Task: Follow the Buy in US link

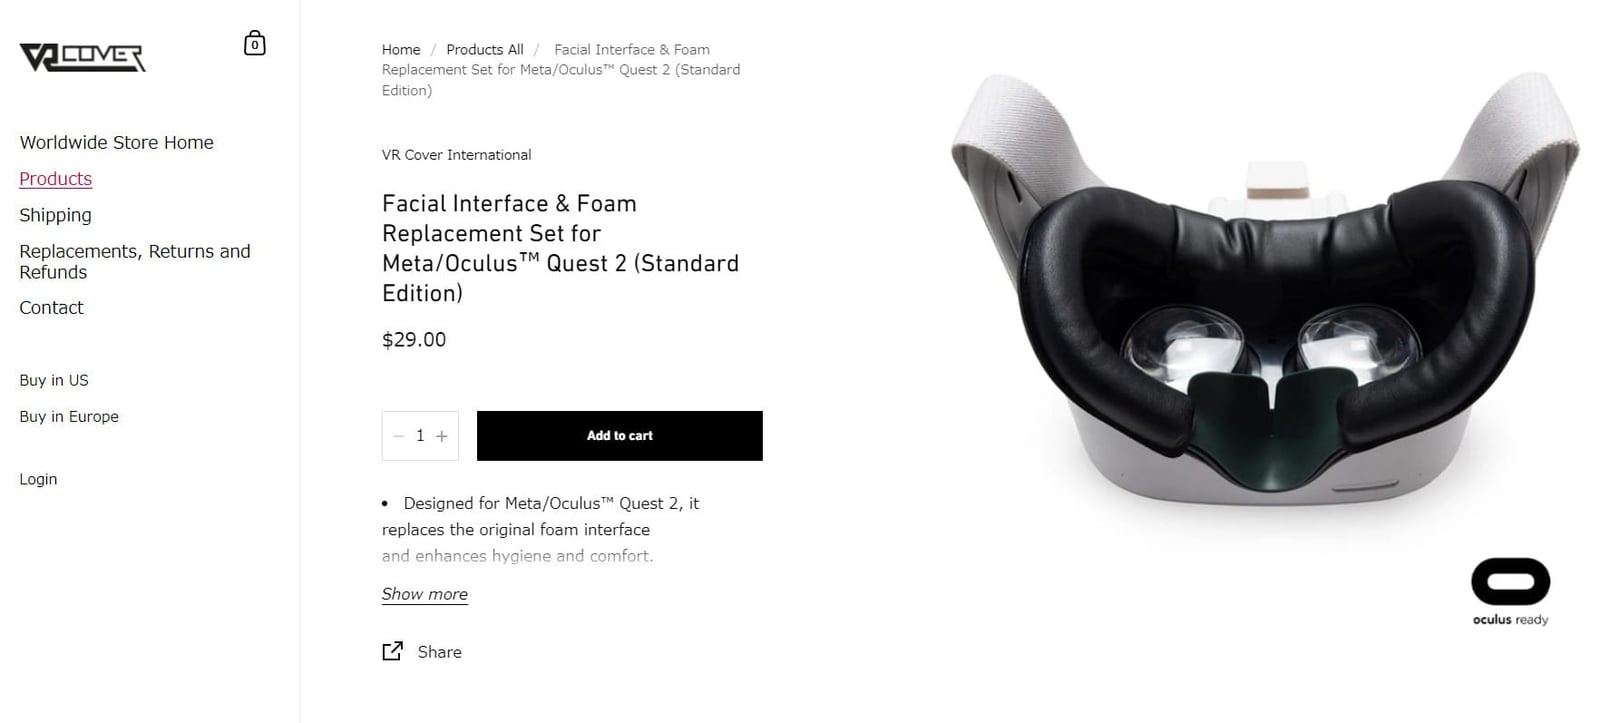Action: coord(54,380)
